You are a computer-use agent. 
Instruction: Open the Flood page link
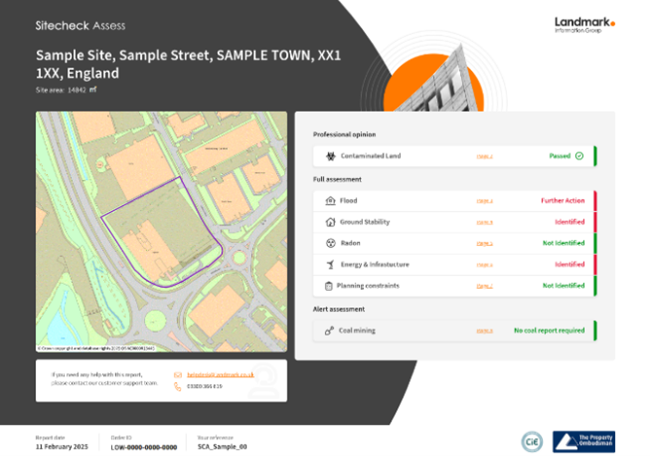(x=484, y=201)
